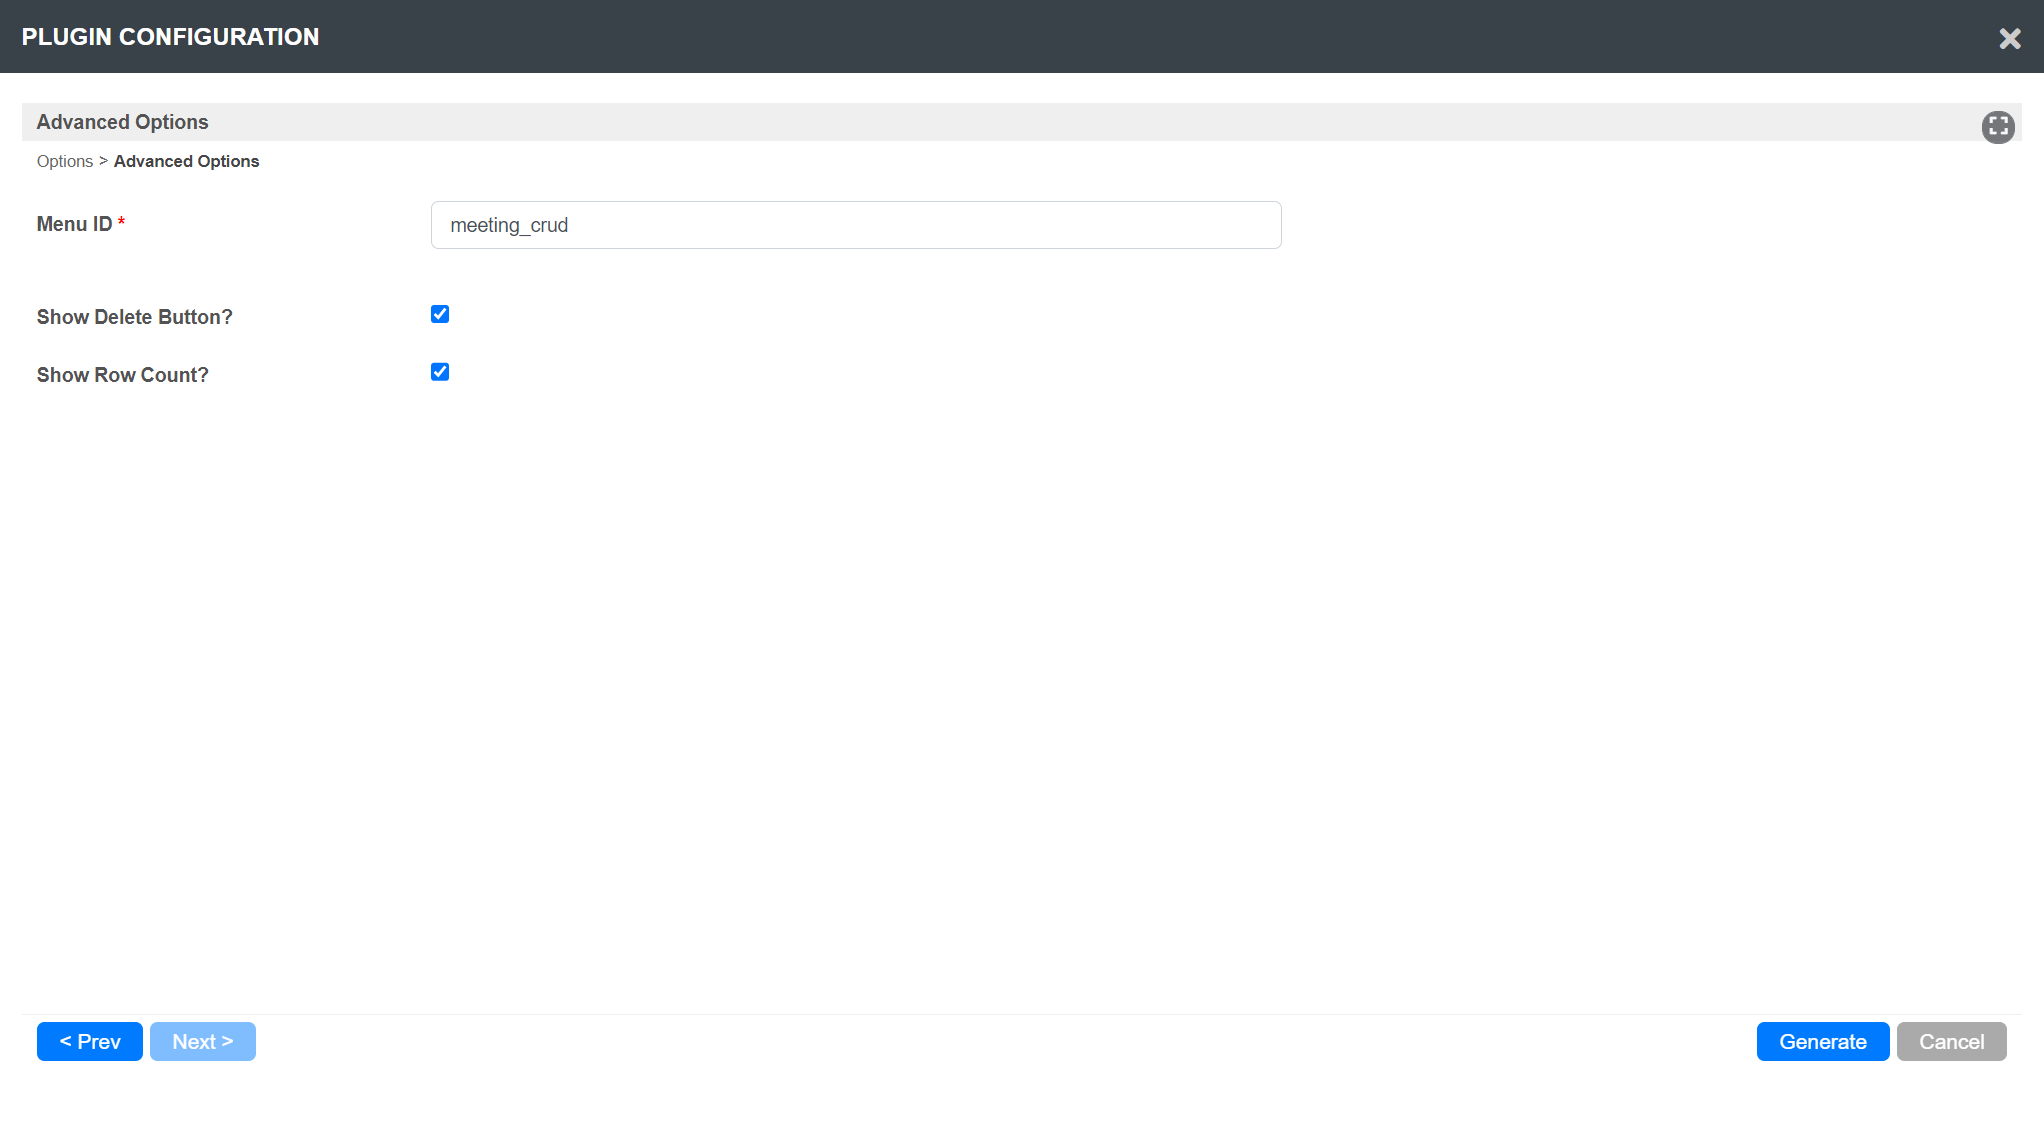Viewport: 2044px width, 1140px height.
Task: Click the Advanced Options breadcrumb item
Action: point(186,162)
